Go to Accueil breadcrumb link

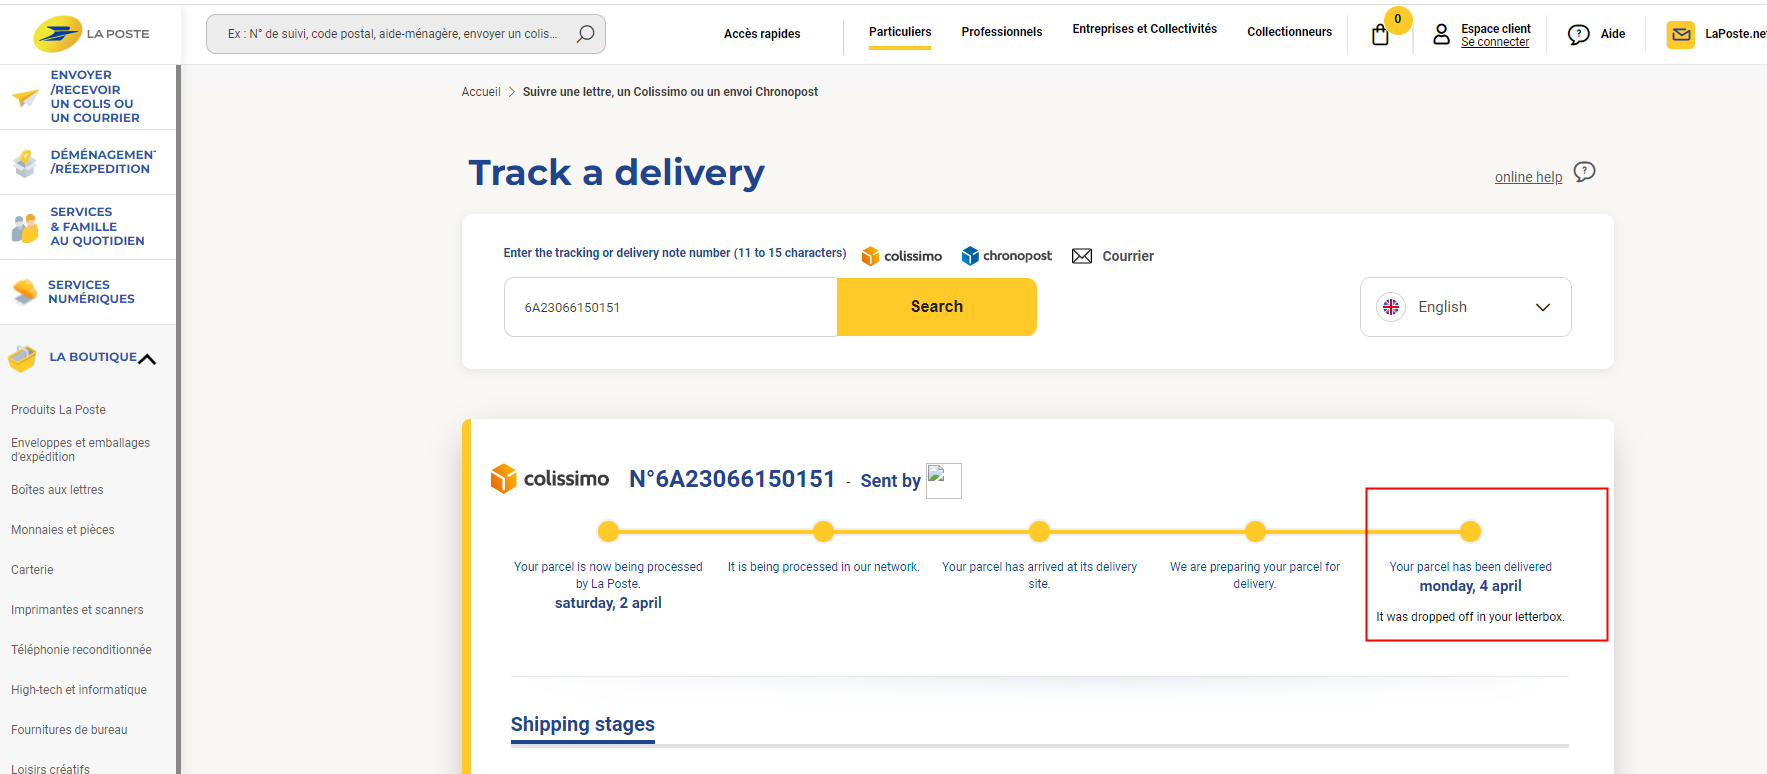click(481, 92)
